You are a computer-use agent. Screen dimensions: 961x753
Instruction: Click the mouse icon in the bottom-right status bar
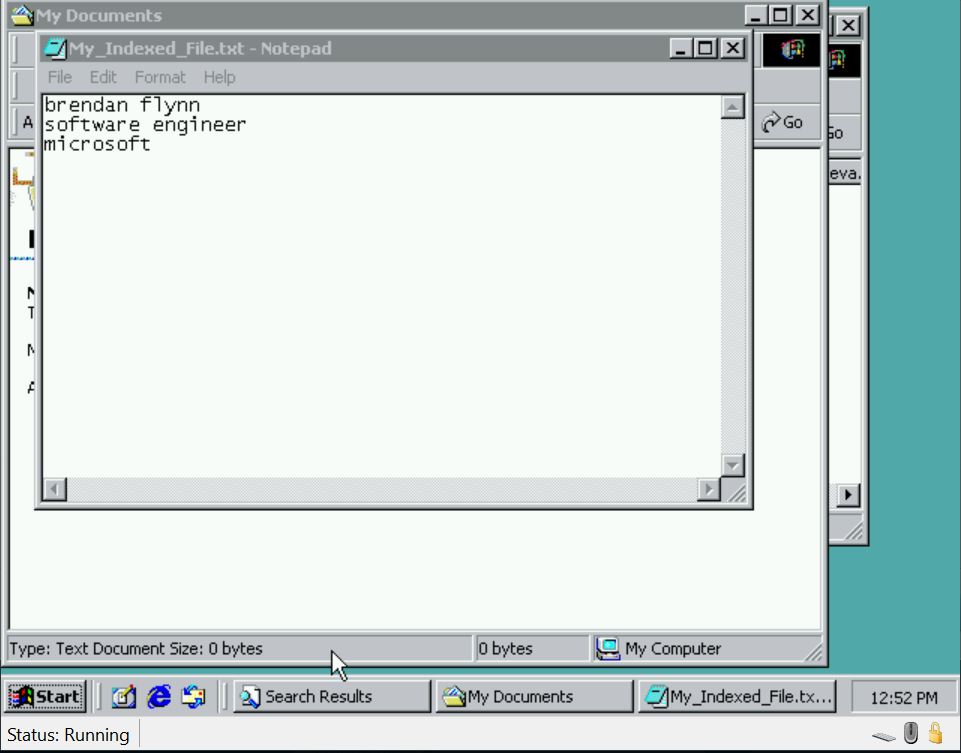pos(911,734)
